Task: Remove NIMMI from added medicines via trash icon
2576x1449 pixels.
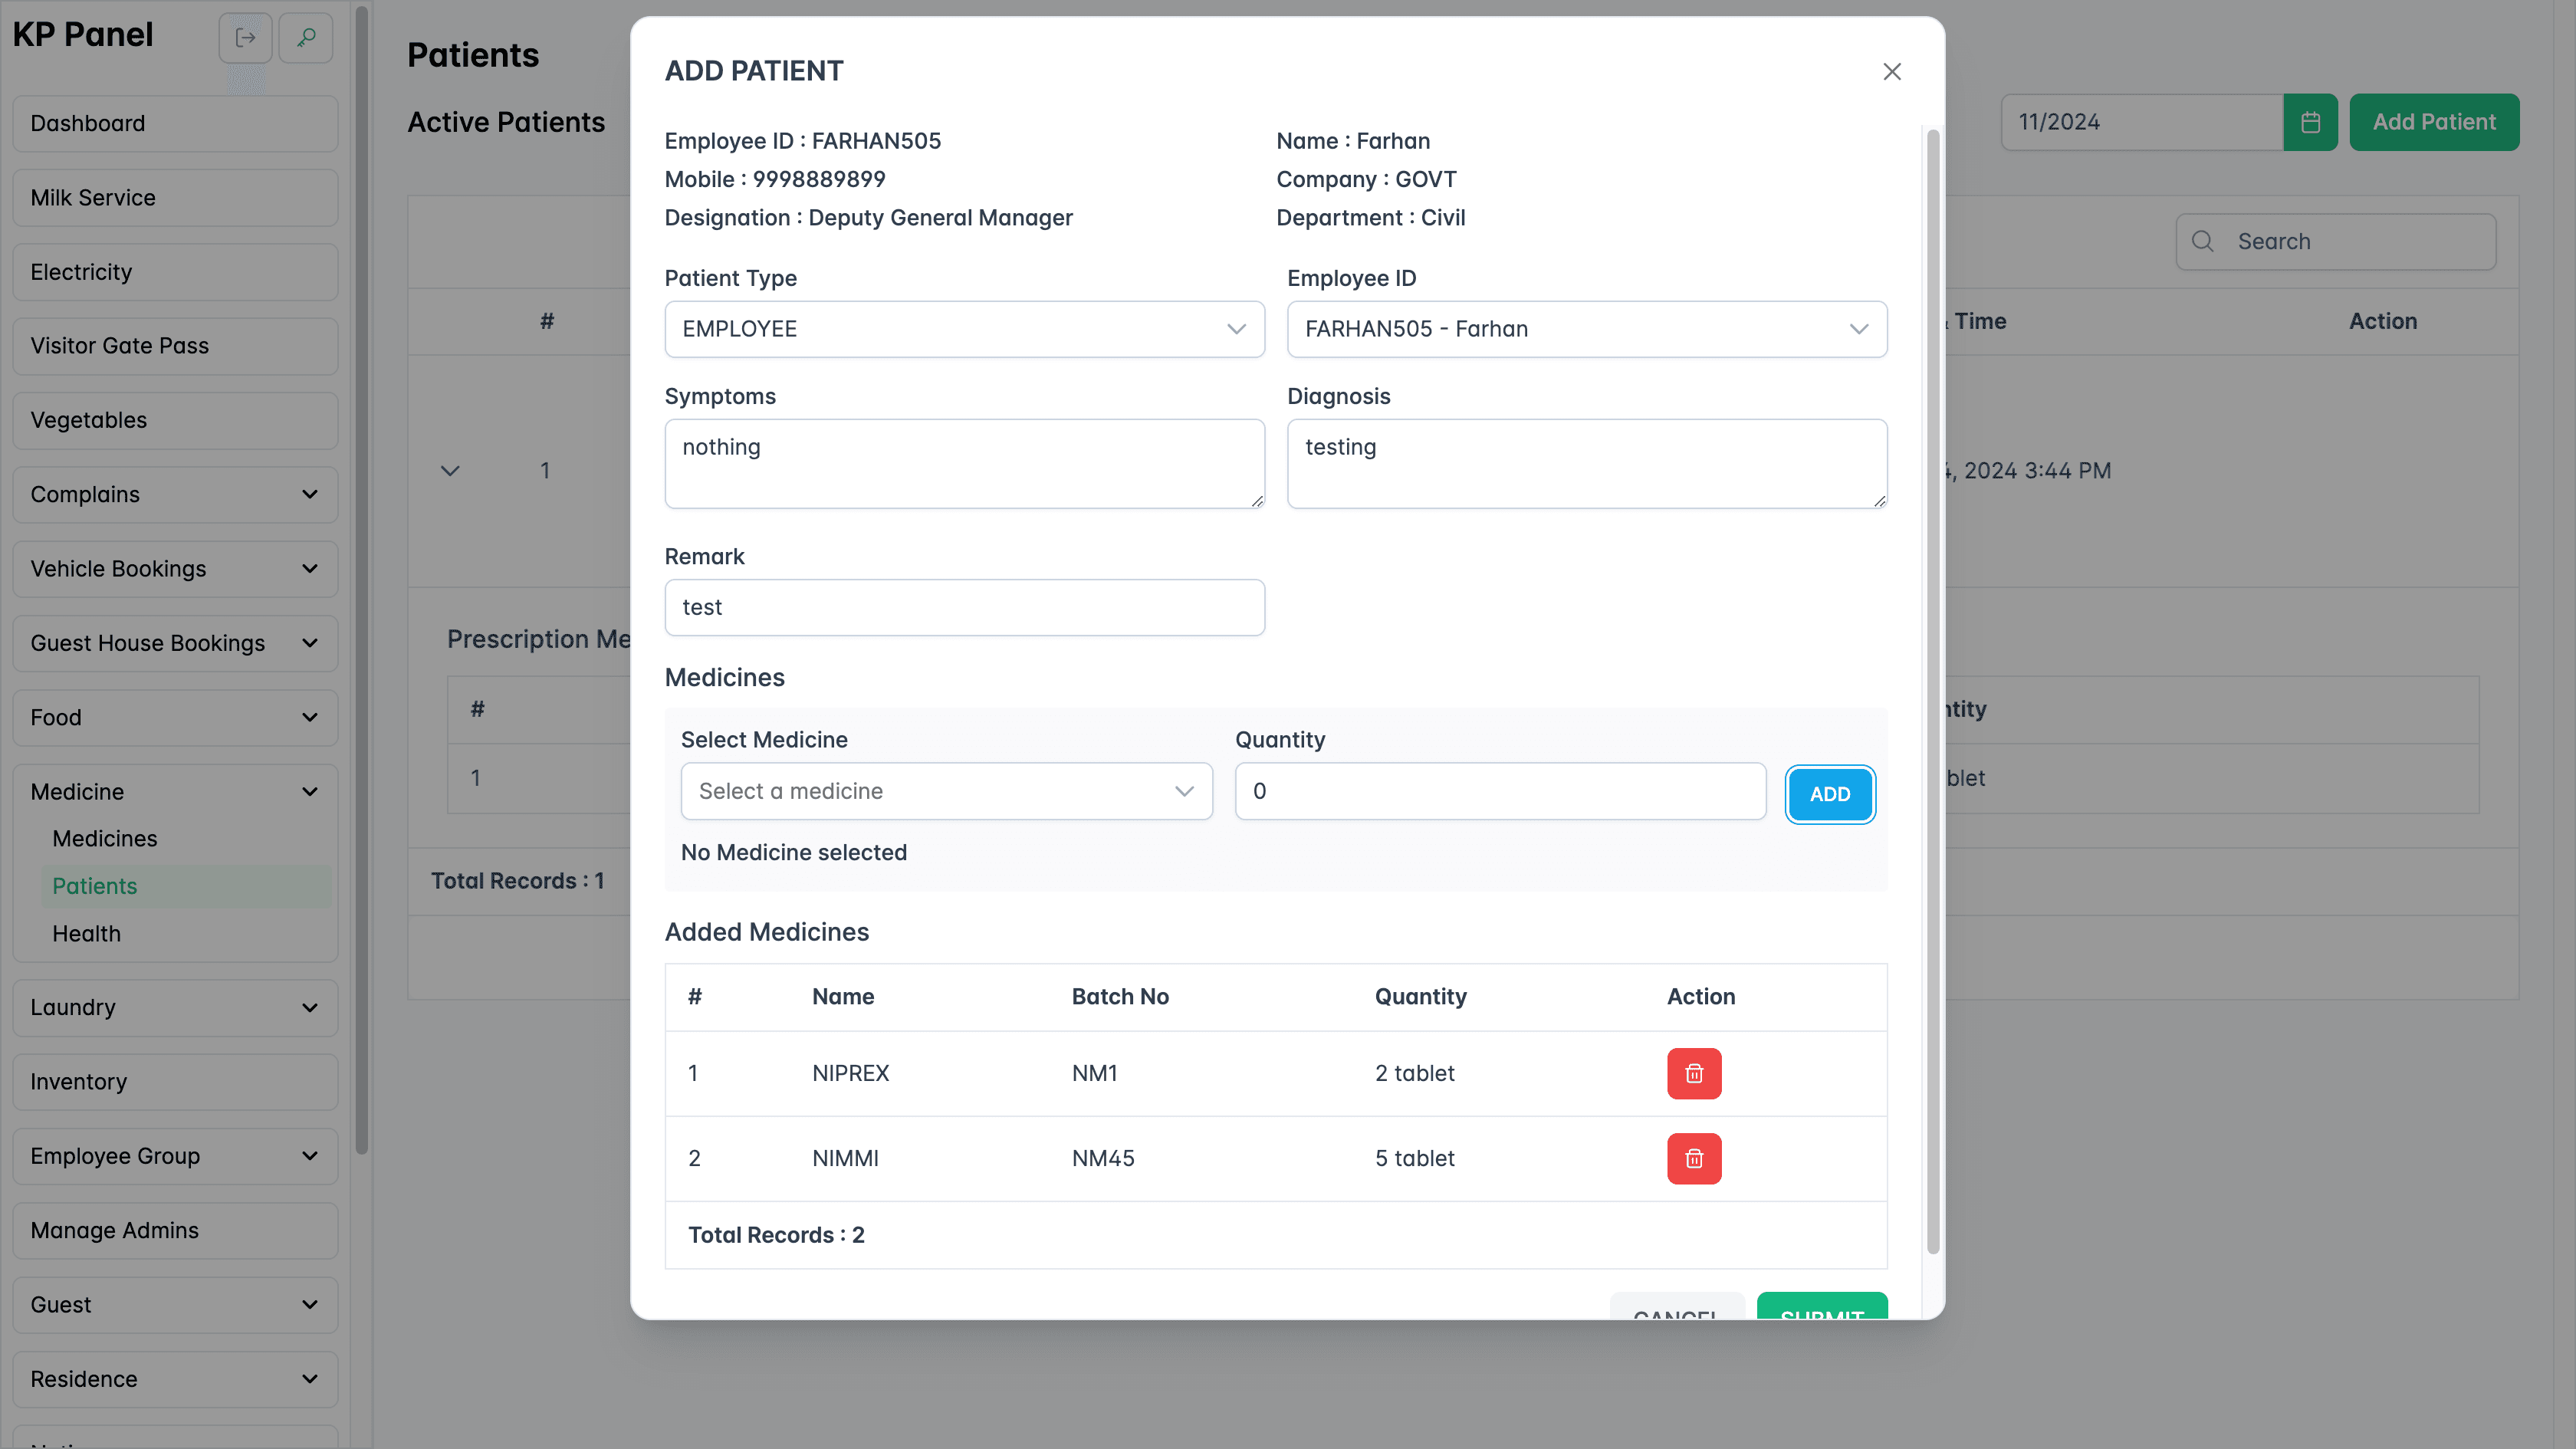Action: coord(1694,1158)
